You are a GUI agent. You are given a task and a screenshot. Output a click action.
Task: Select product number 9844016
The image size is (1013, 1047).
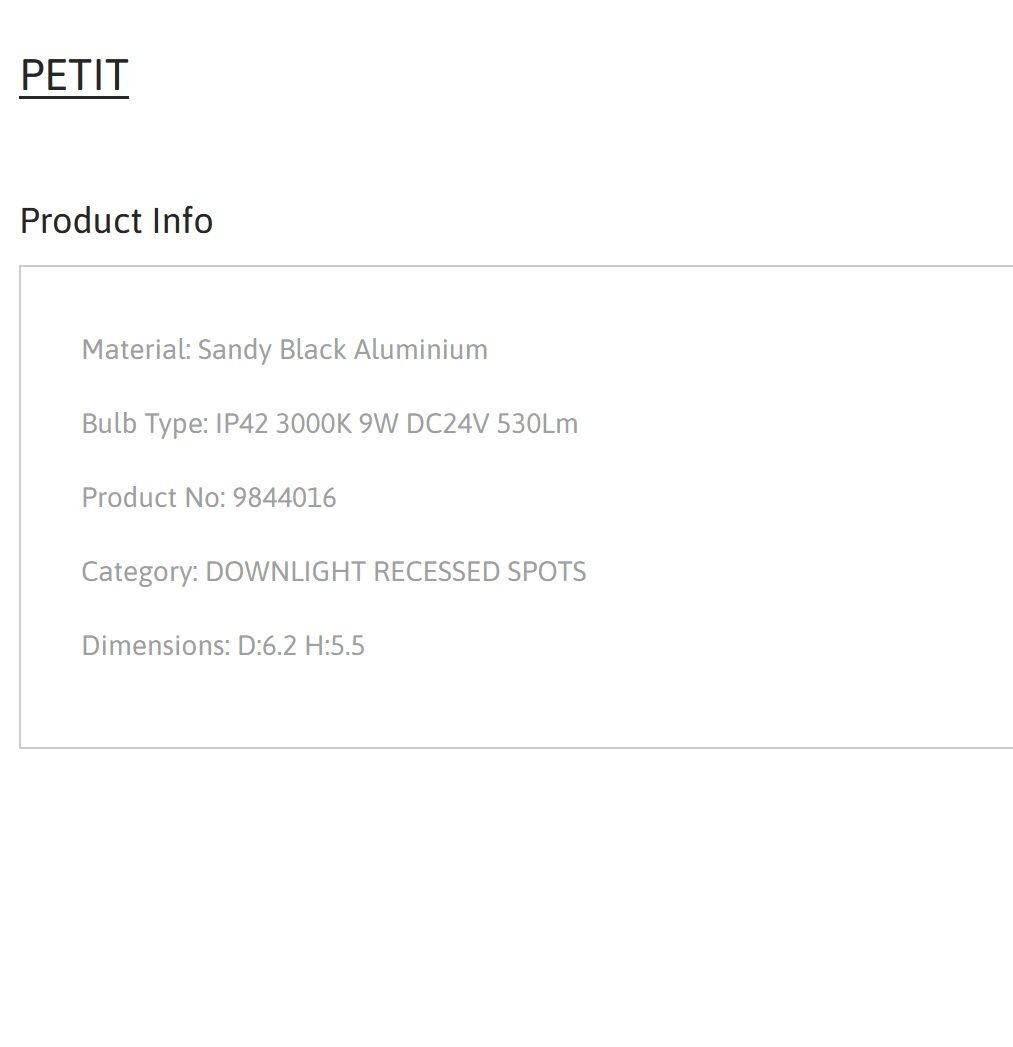click(284, 498)
